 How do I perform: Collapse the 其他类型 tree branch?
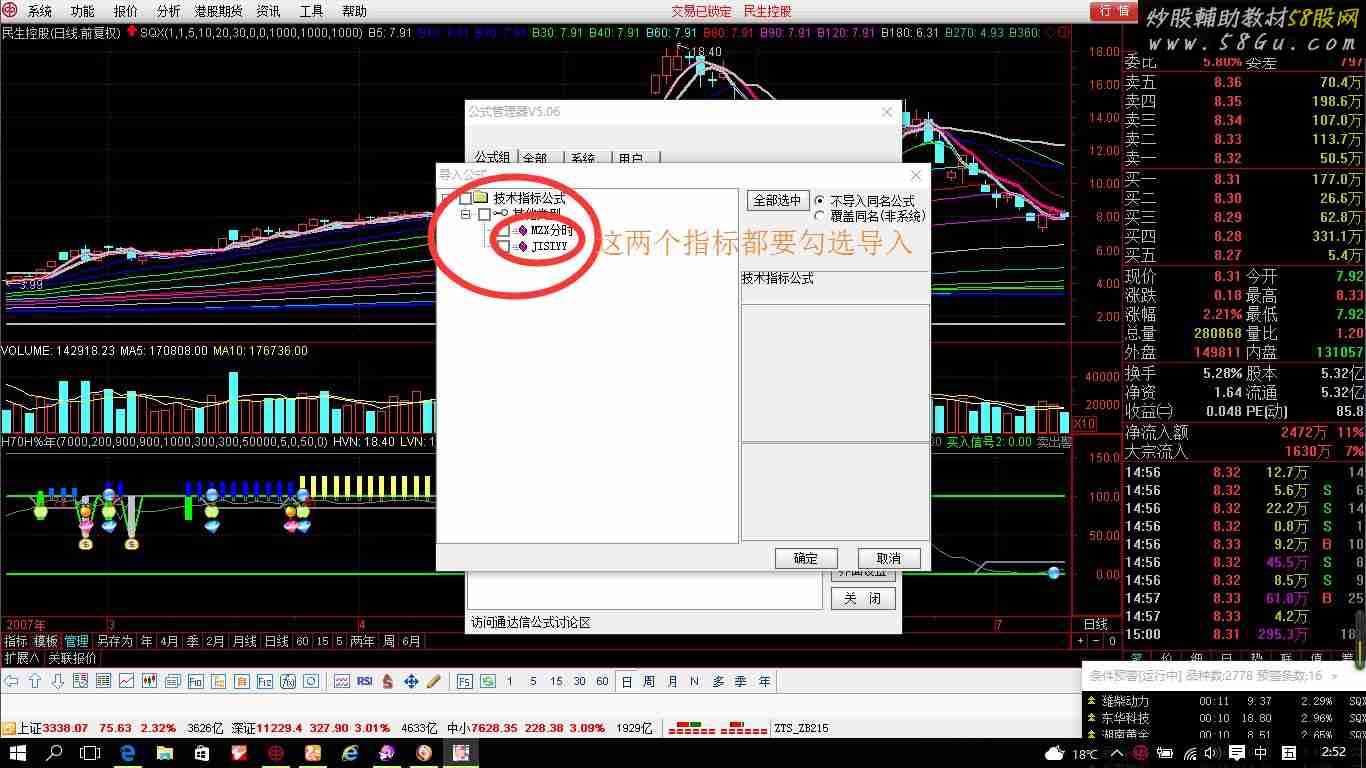coord(466,214)
